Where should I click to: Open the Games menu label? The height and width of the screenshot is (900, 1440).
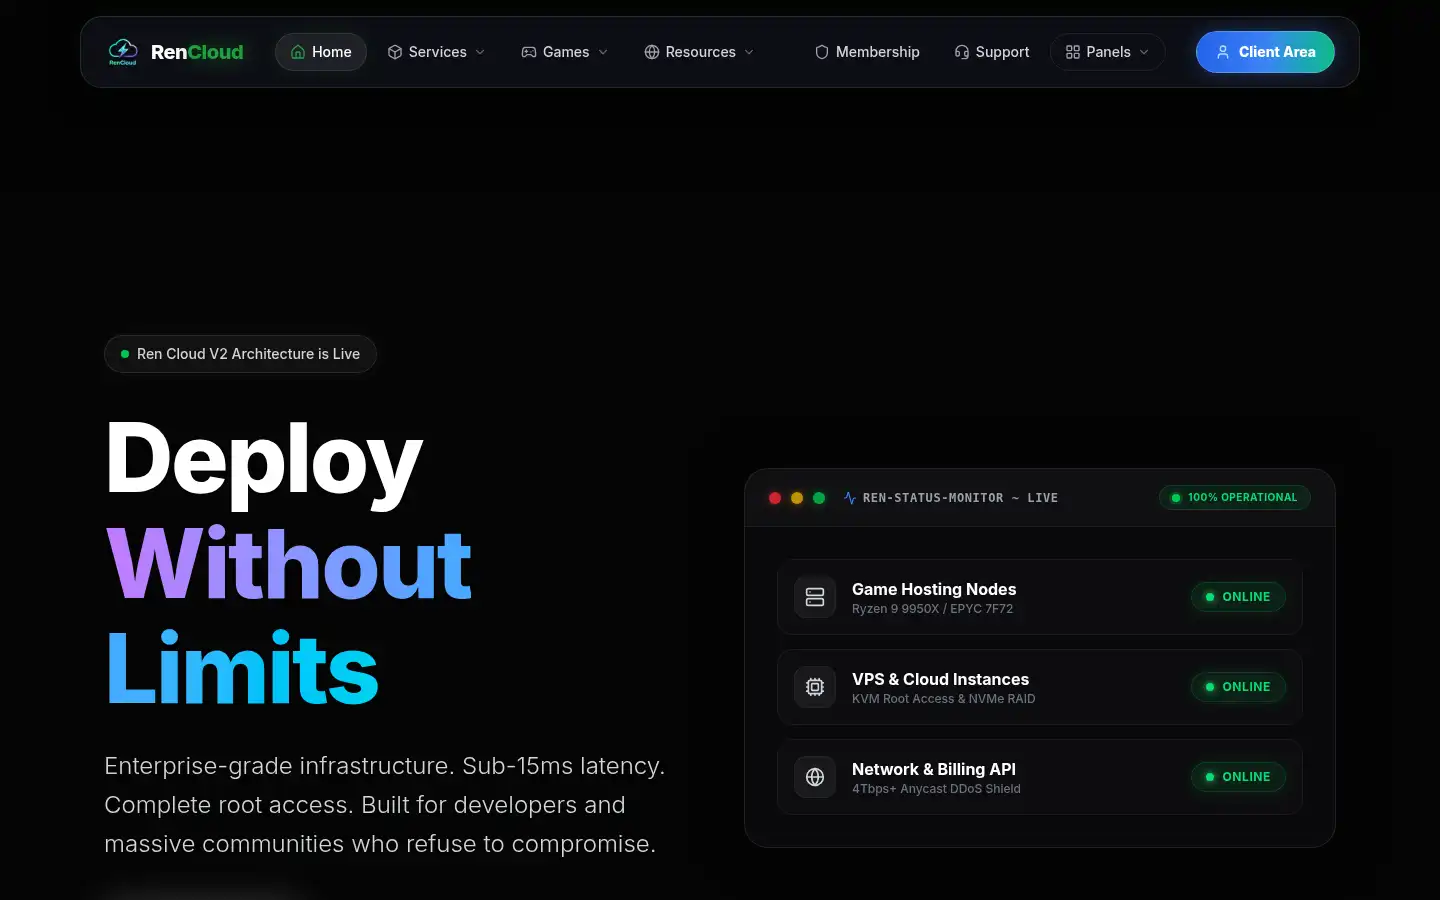point(566,52)
